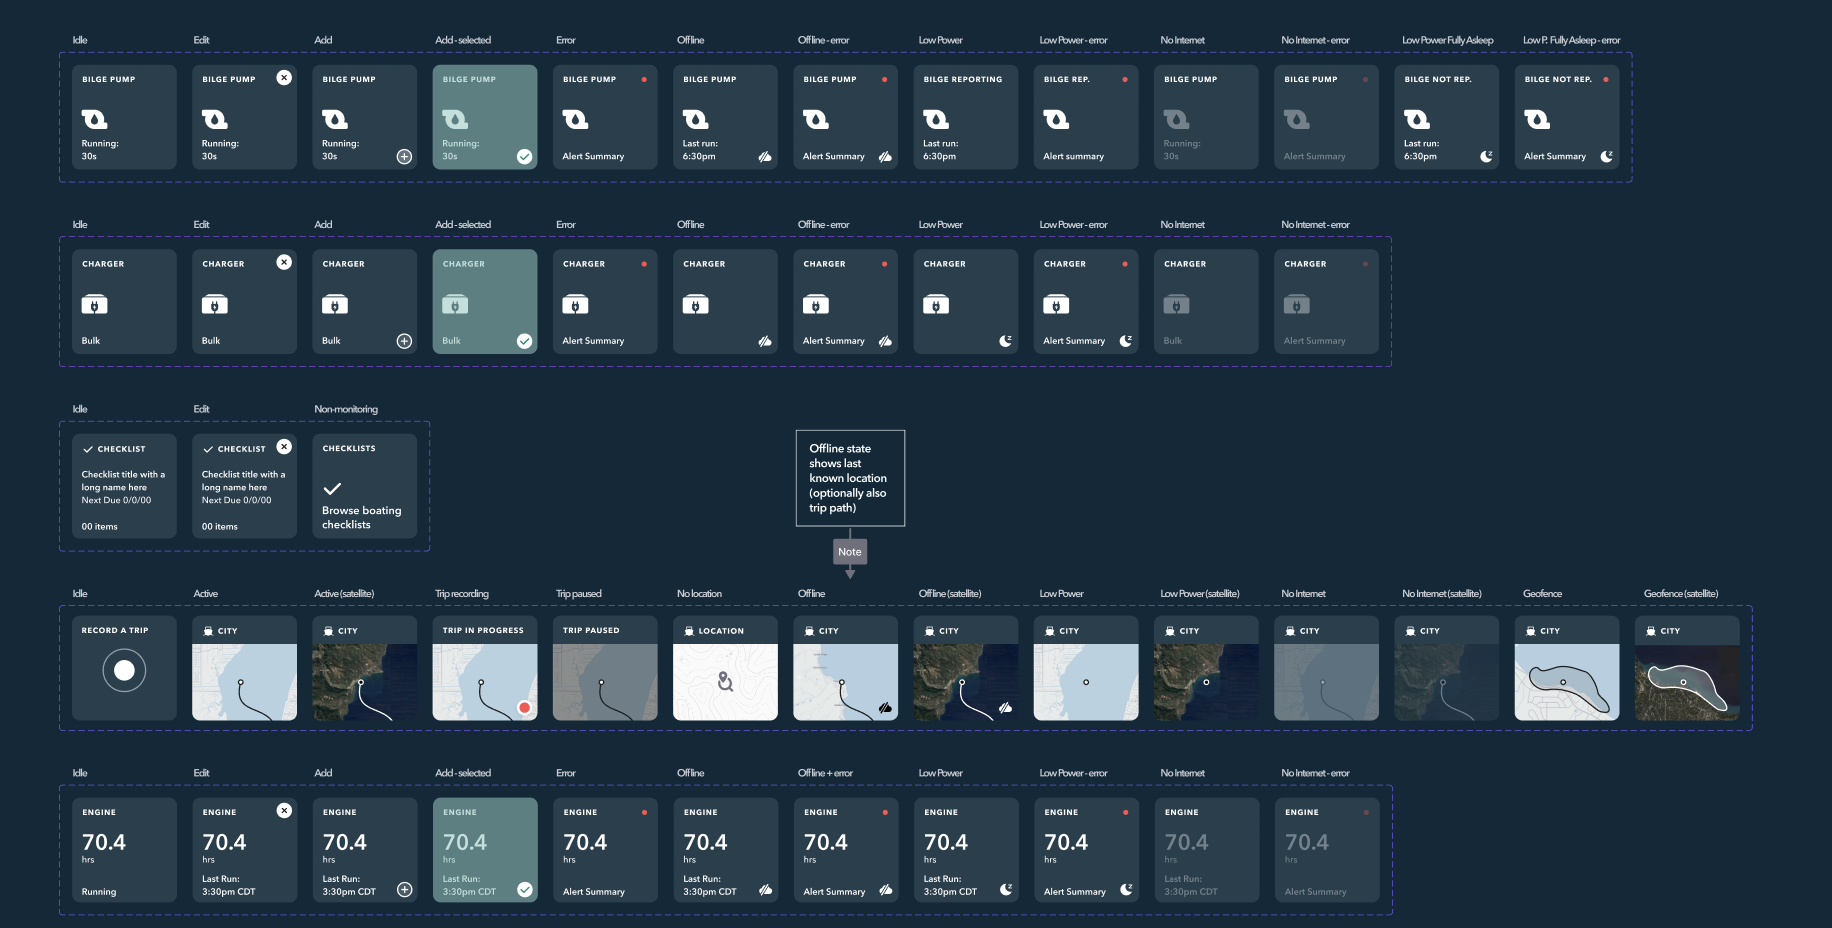Click the LOCATION card title
This screenshot has width=1832, height=928.
[x=721, y=631]
